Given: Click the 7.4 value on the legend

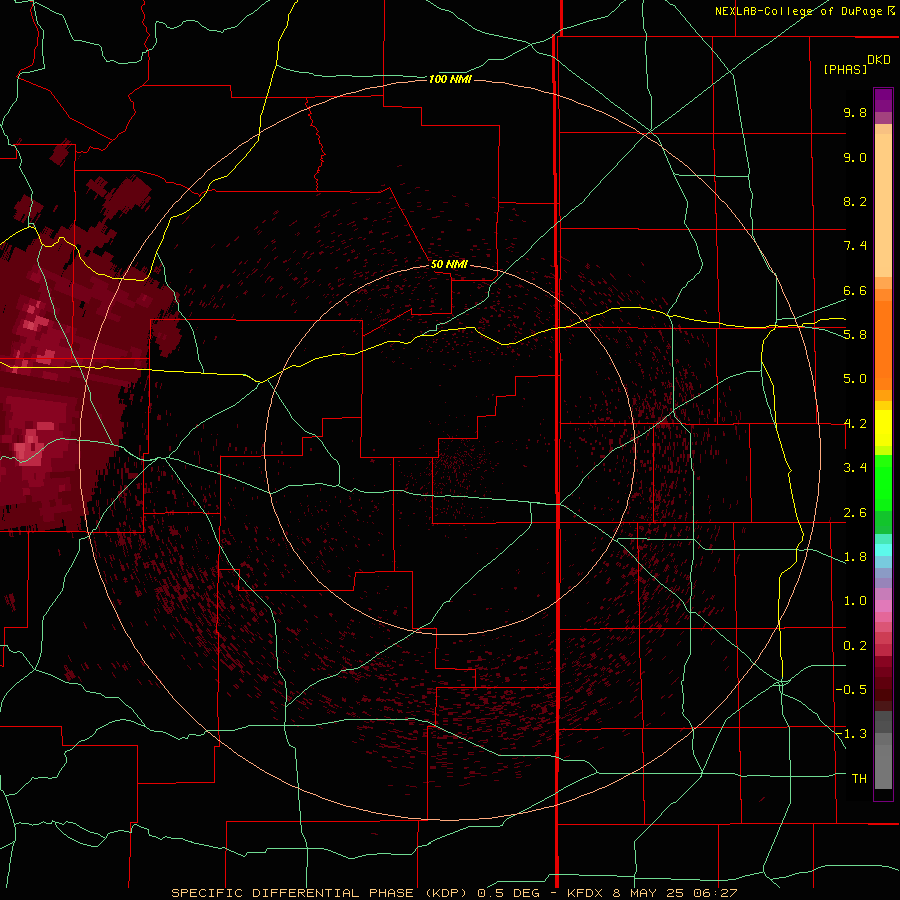Looking at the screenshot, I should tap(855, 246).
